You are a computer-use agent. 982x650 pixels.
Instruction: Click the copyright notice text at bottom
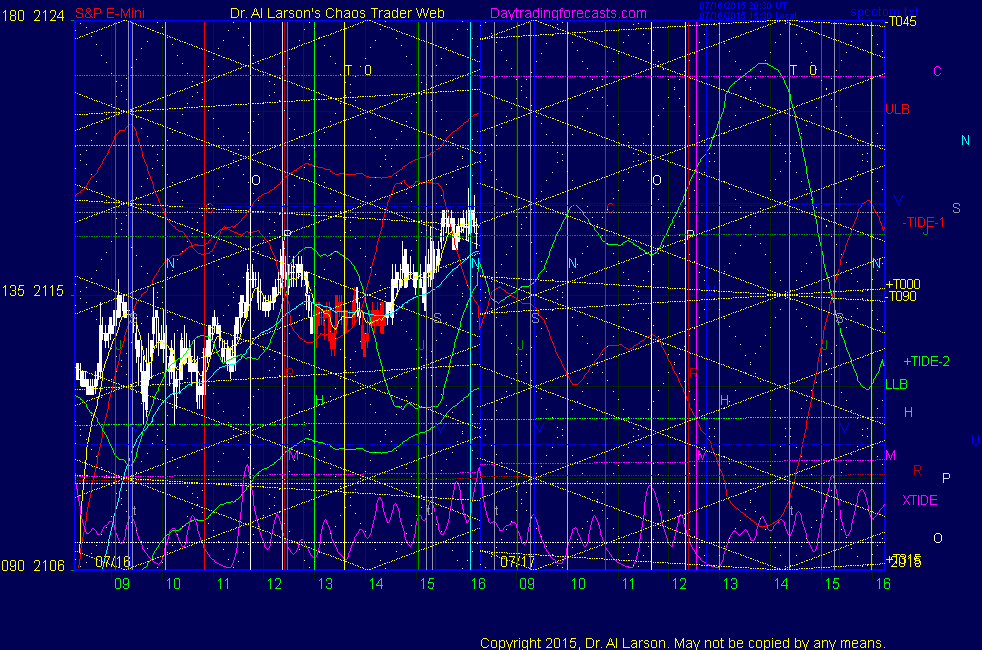tap(682, 643)
